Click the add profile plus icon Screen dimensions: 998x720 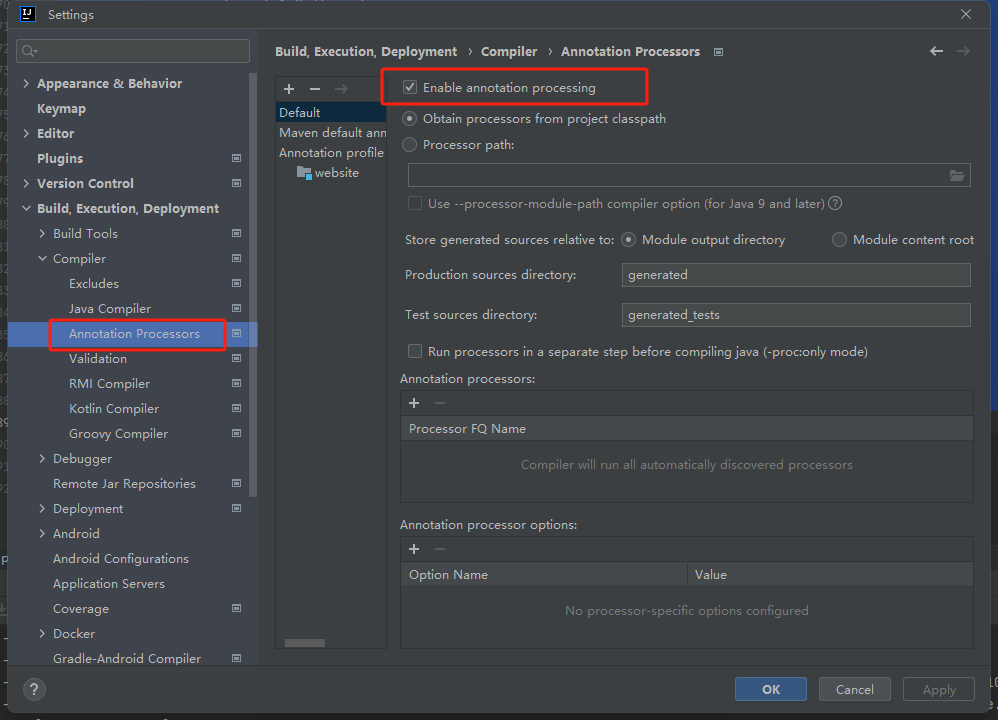click(289, 88)
